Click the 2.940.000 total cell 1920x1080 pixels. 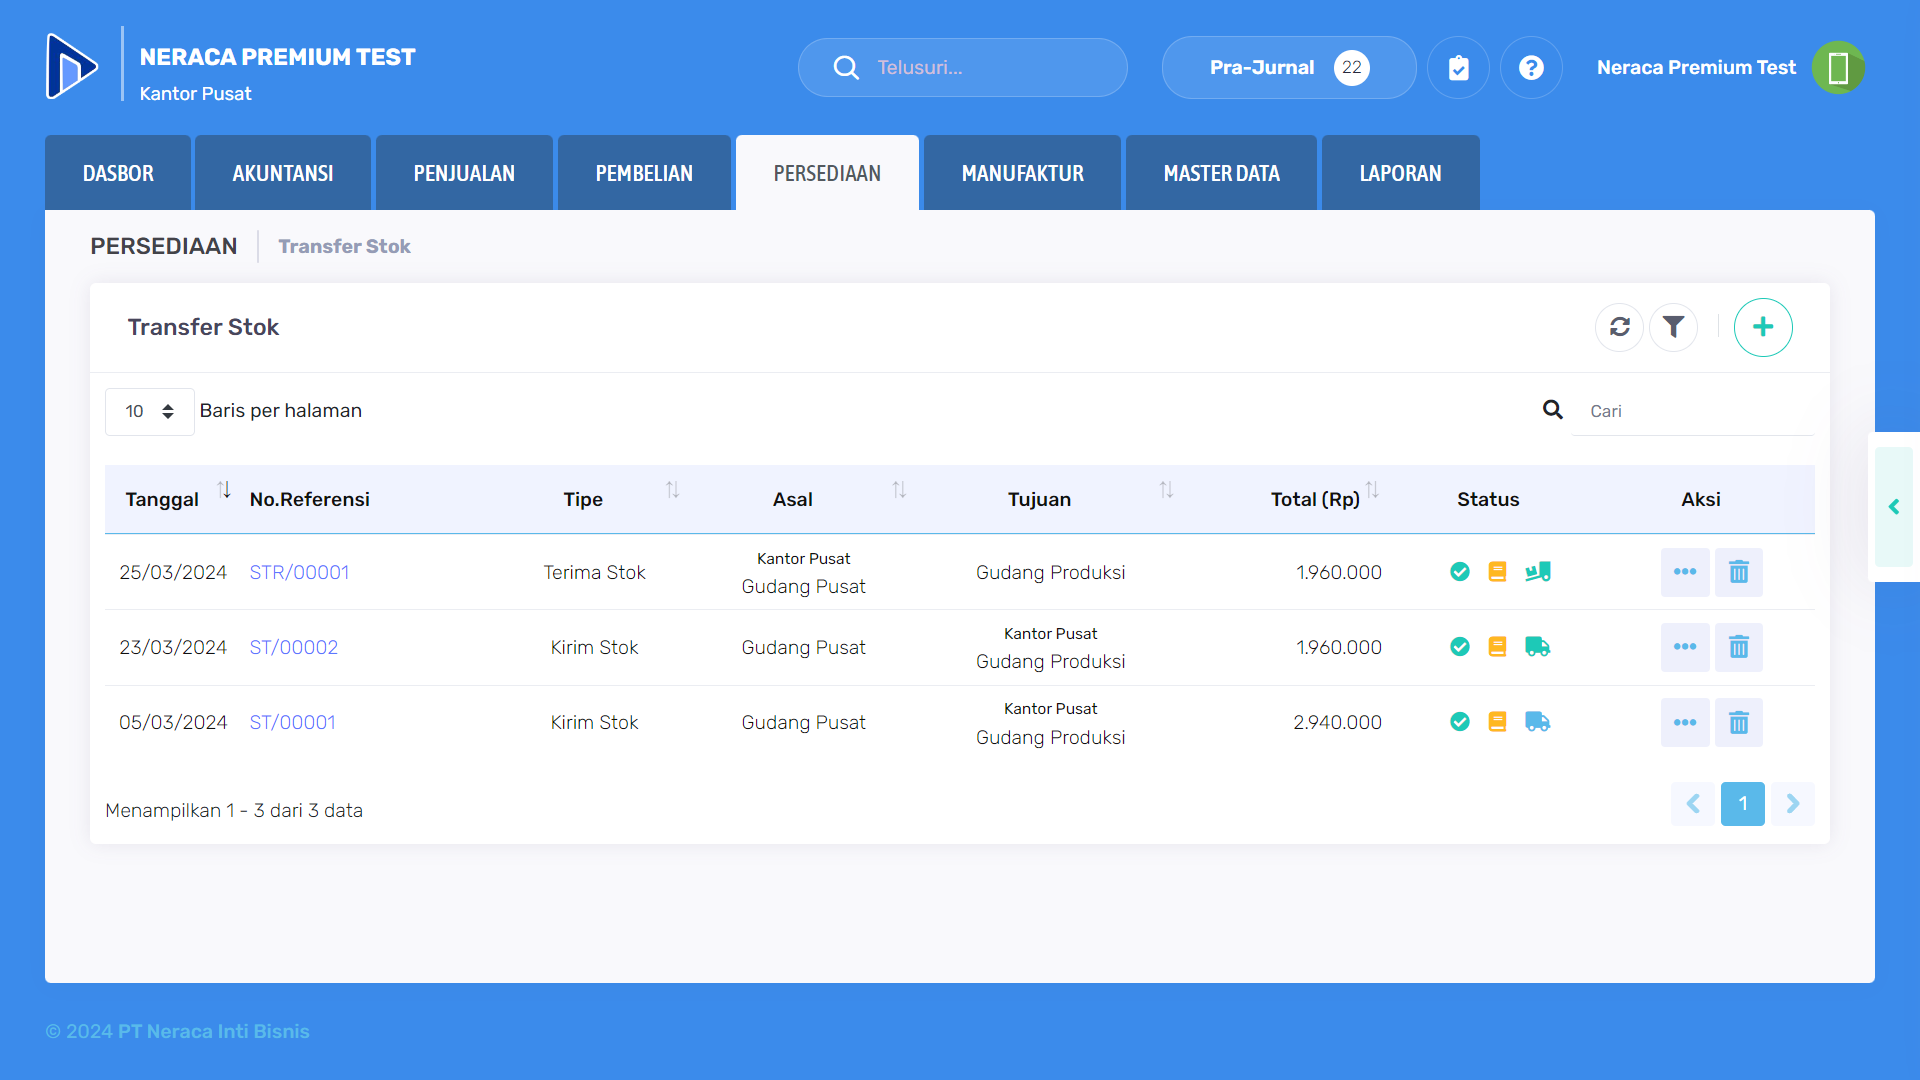[1337, 722]
